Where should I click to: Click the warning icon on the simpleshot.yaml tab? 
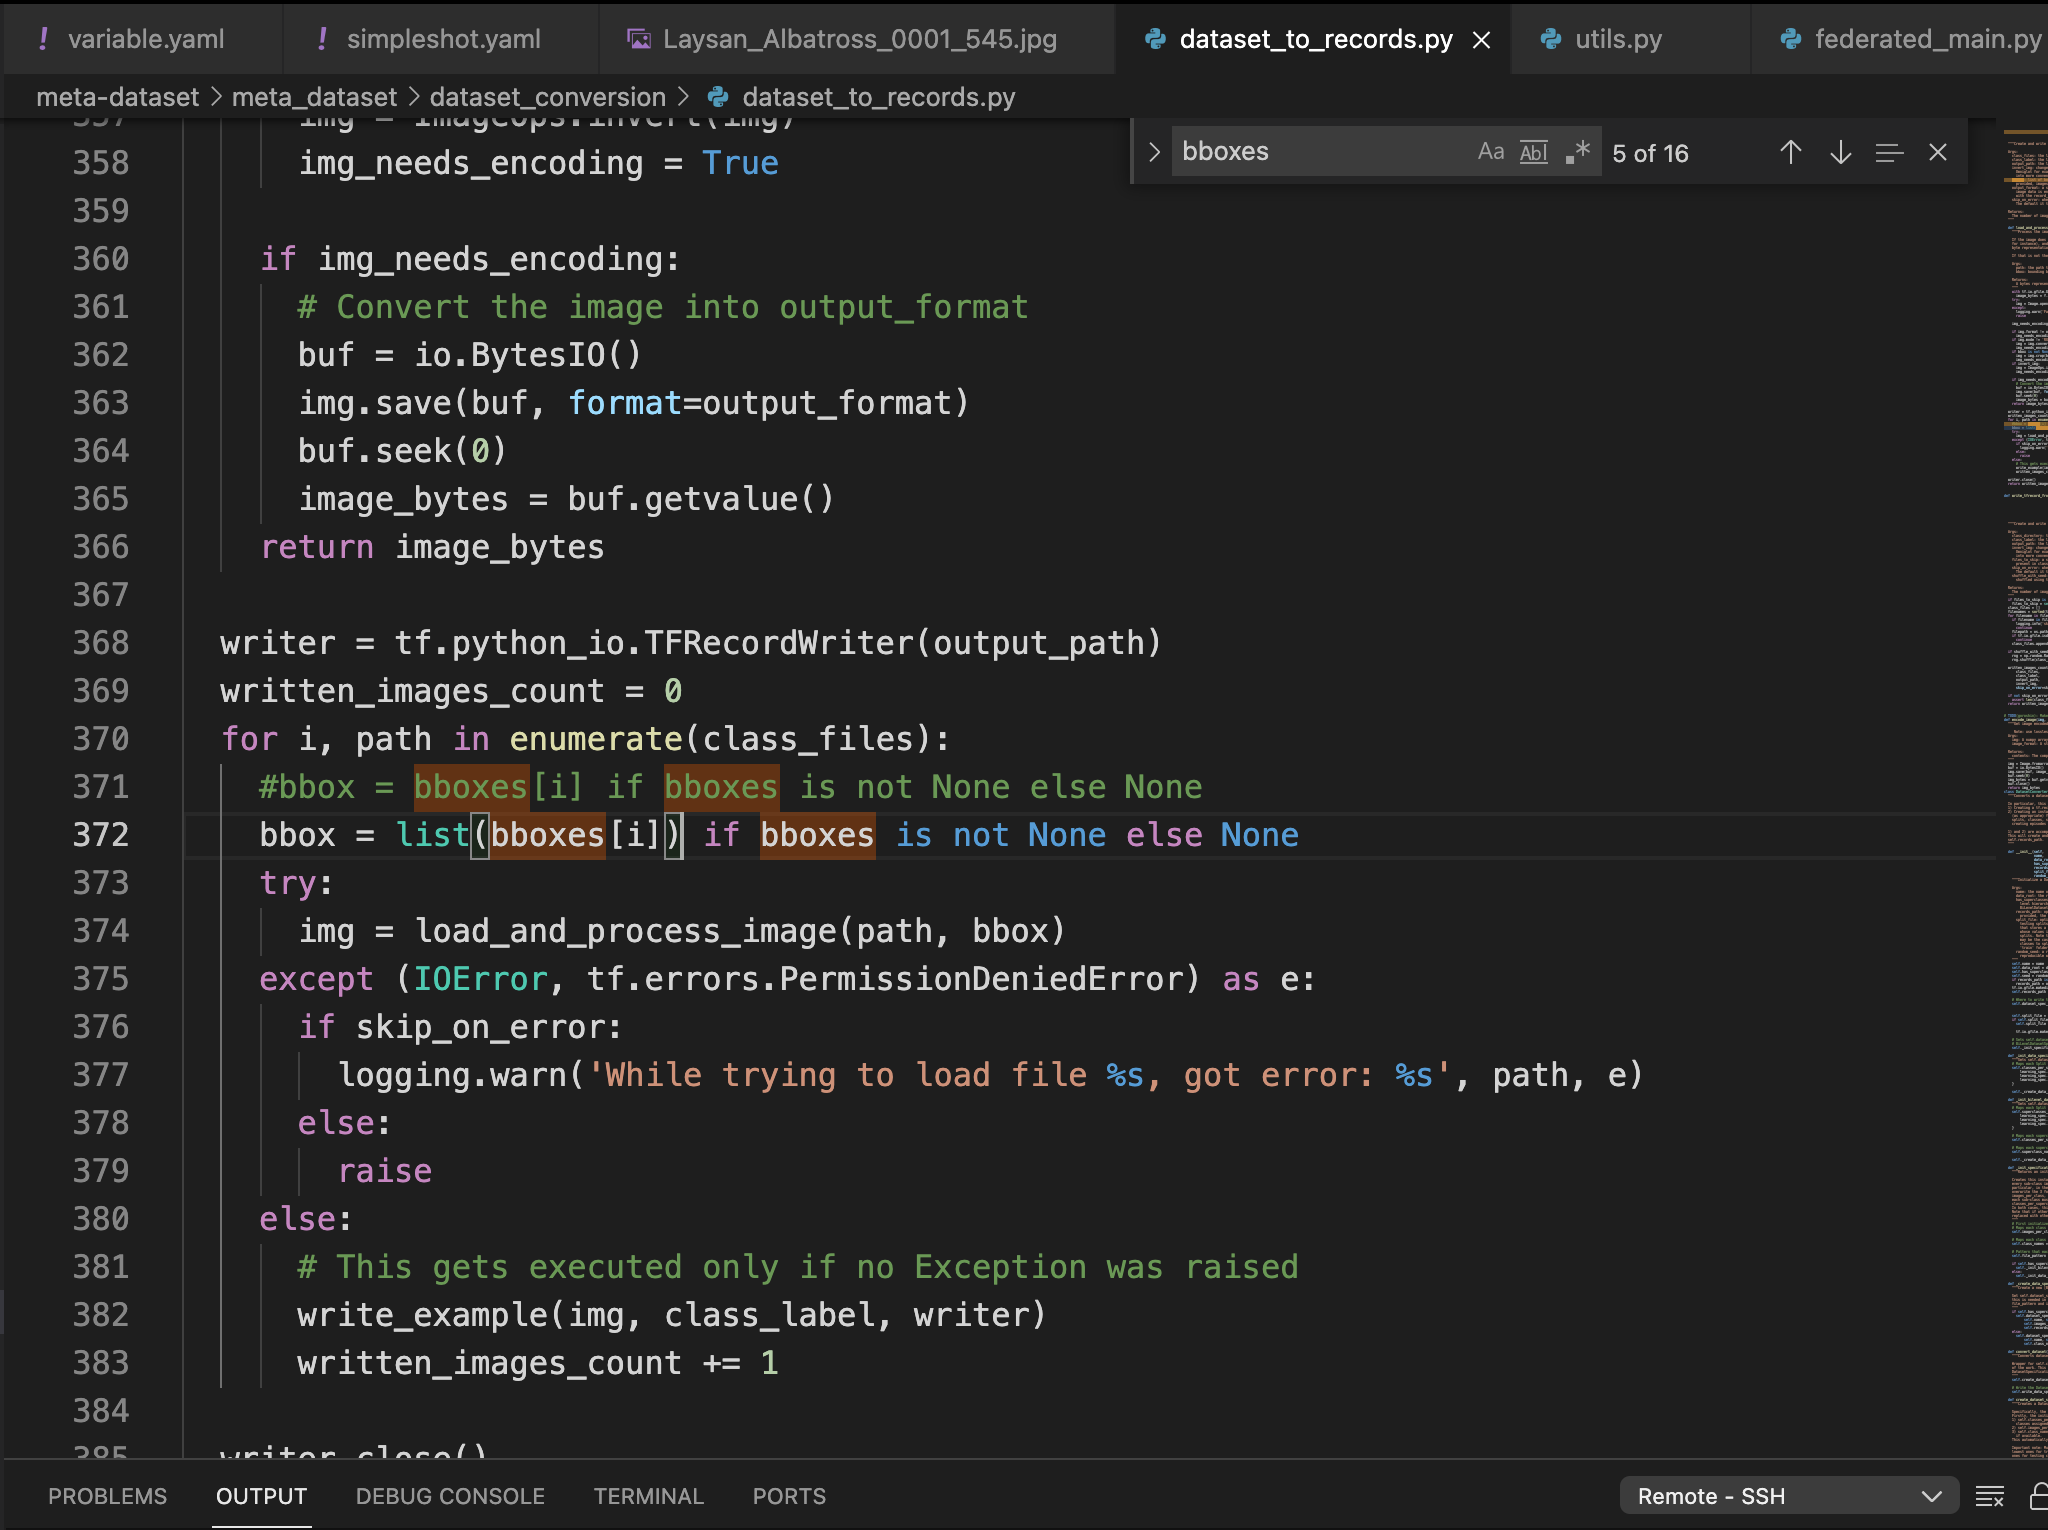323,39
